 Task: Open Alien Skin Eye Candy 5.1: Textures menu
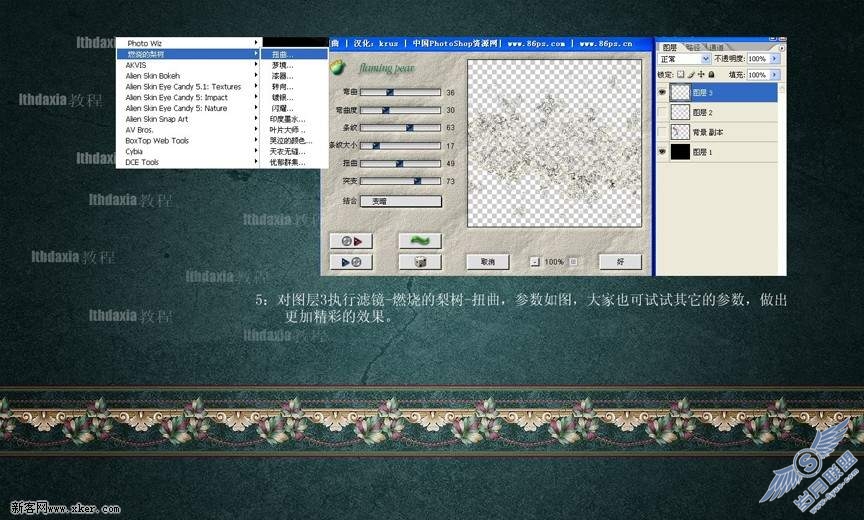(x=188, y=86)
